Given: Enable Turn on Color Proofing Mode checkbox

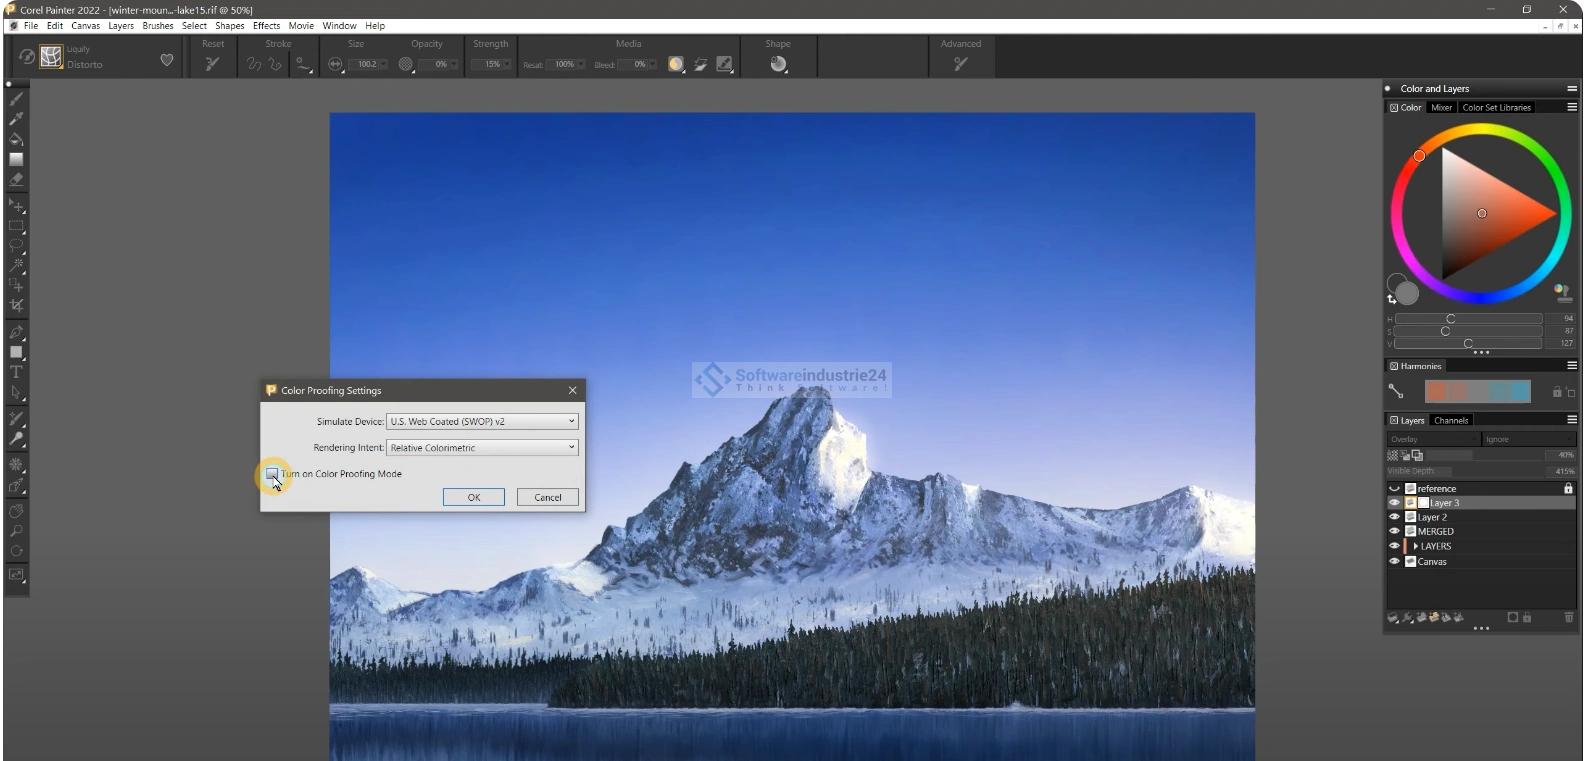Looking at the screenshot, I should pos(272,474).
